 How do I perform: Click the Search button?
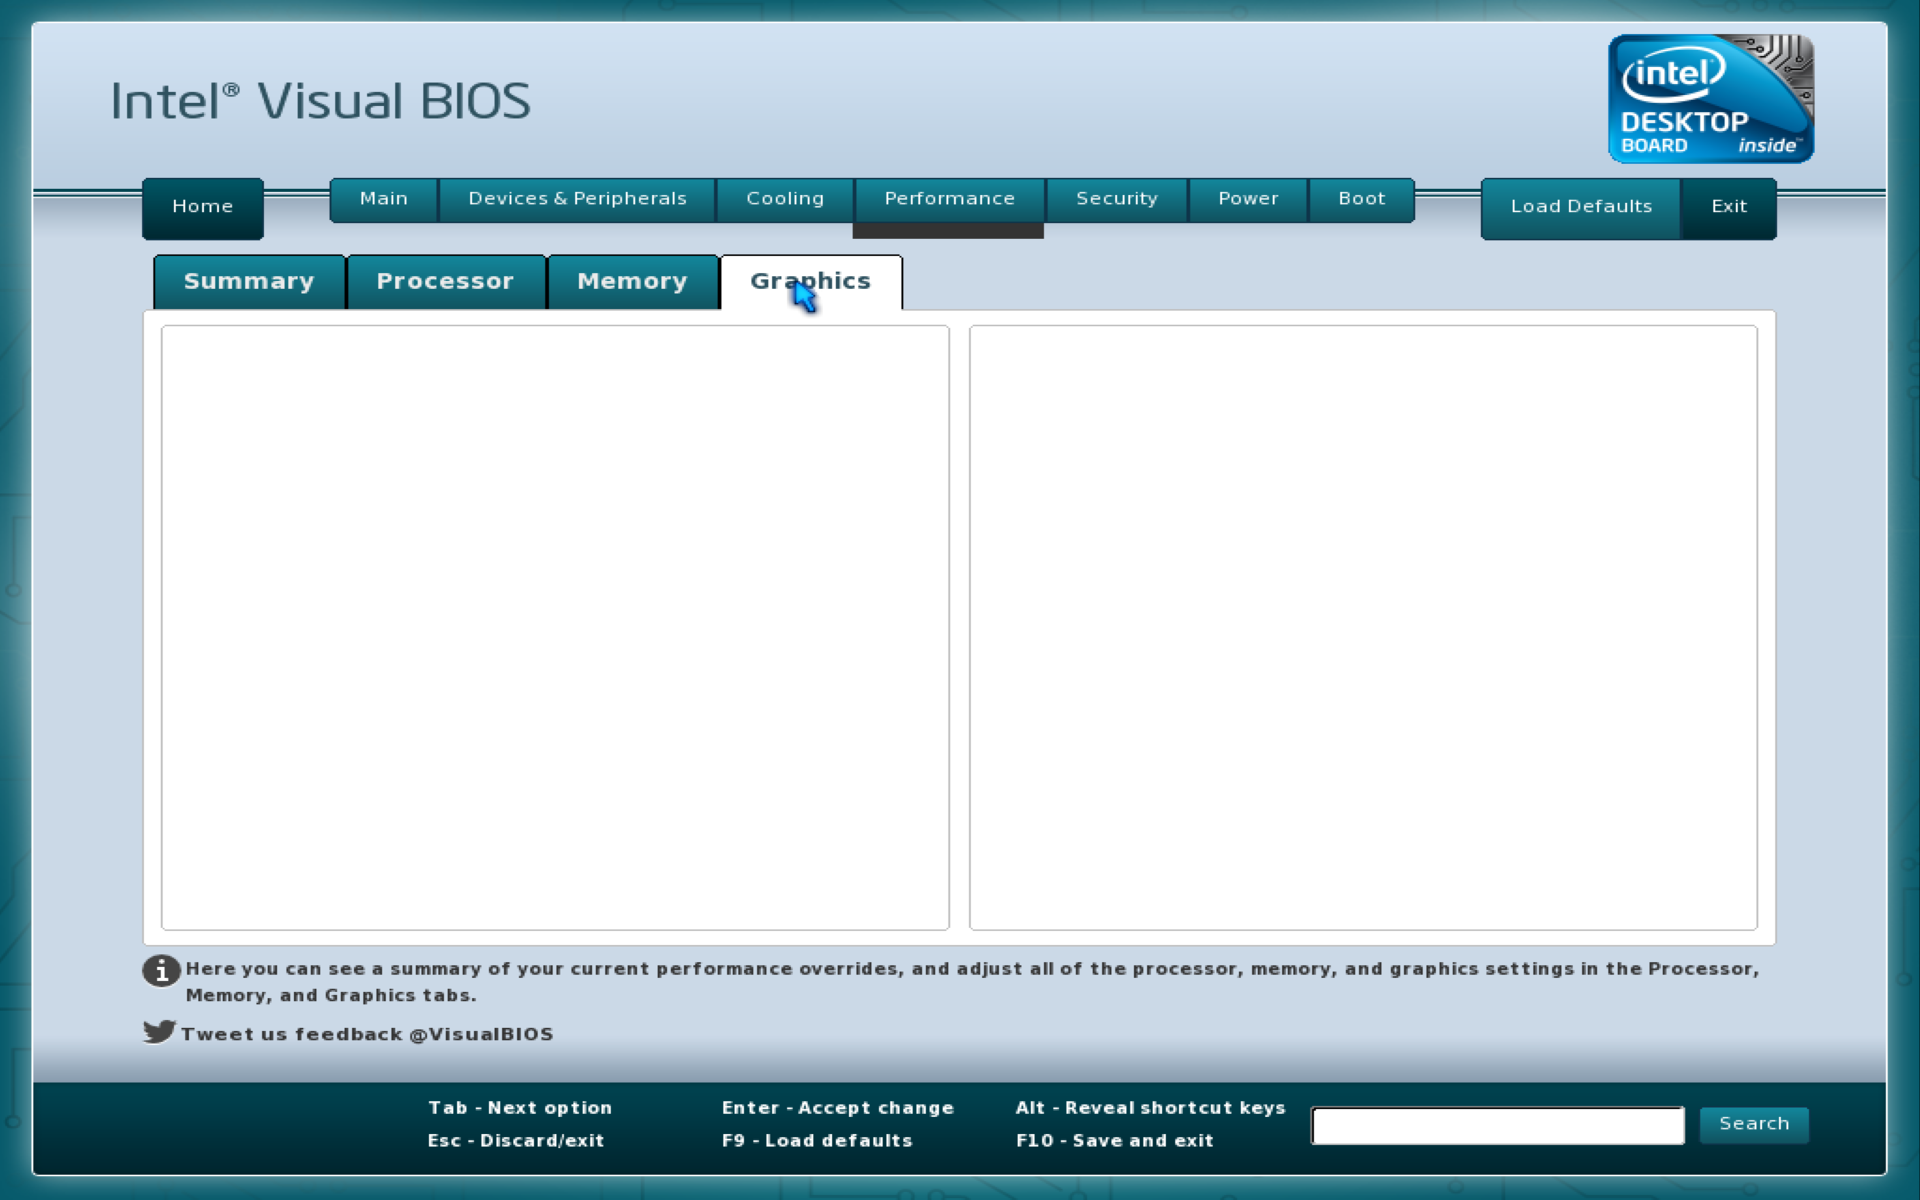(1754, 1124)
